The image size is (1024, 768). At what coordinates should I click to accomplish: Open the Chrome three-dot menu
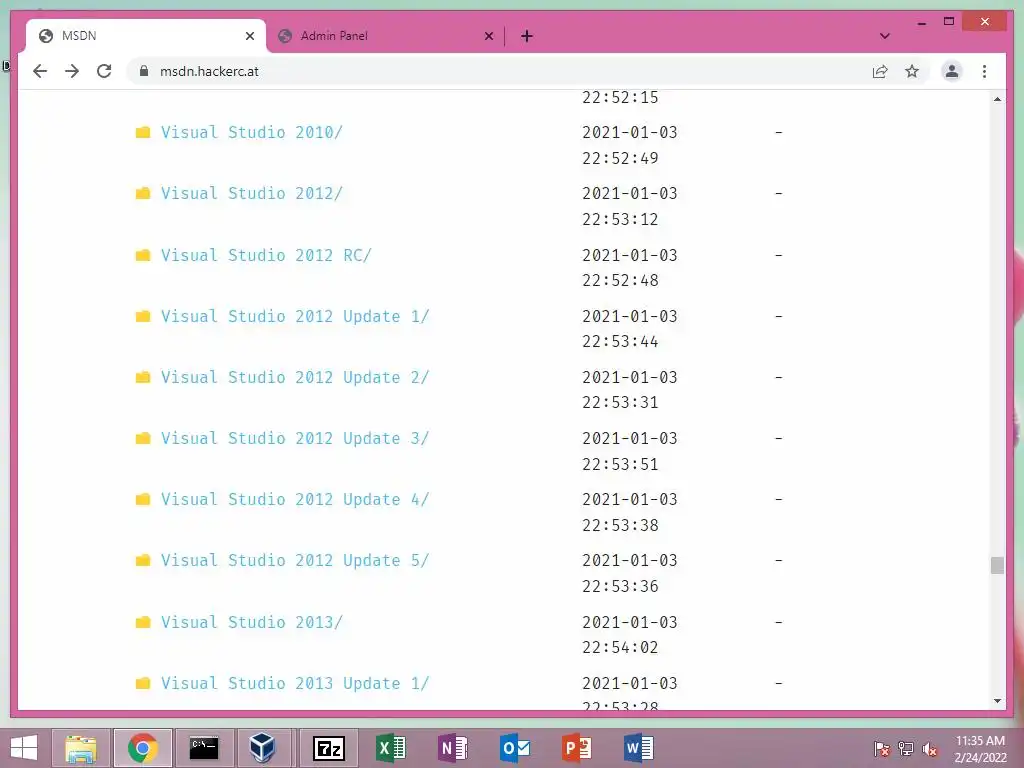click(984, 71)
